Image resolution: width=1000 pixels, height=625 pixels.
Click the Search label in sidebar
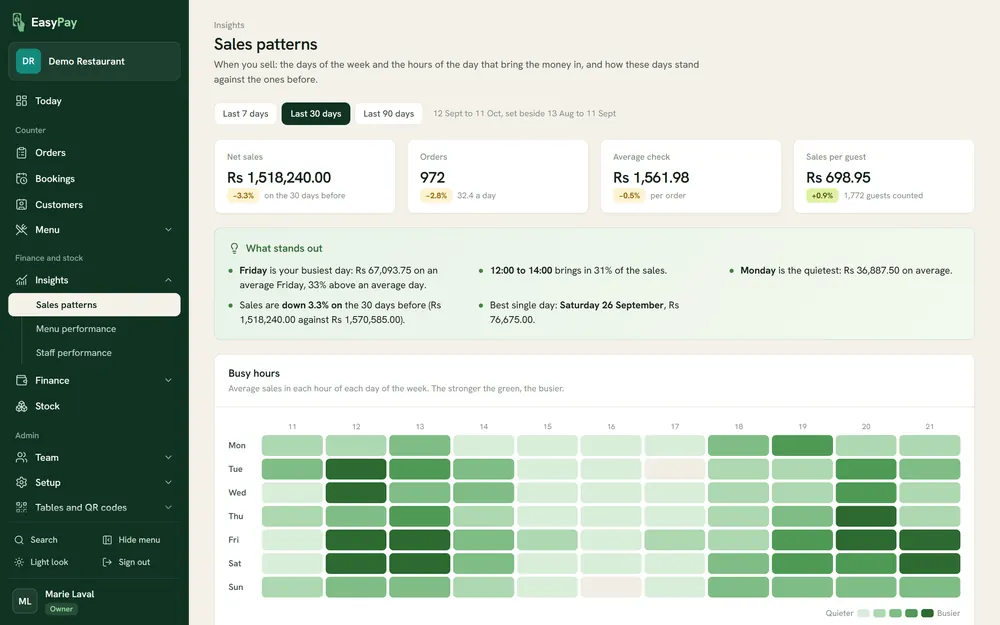(44, 540)
